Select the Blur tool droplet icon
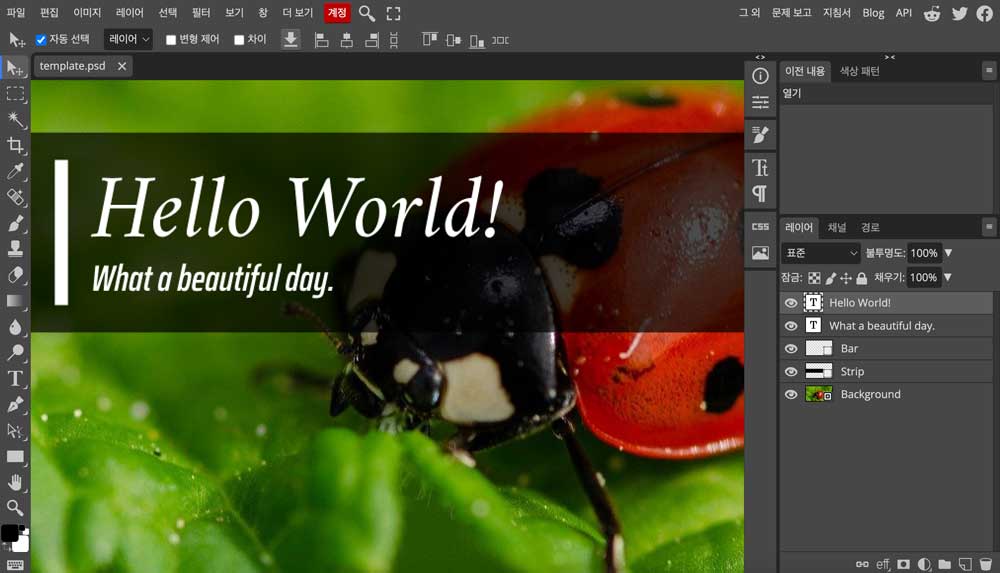Viewport: 1000px width, 573px height. [x=15, y=327]
